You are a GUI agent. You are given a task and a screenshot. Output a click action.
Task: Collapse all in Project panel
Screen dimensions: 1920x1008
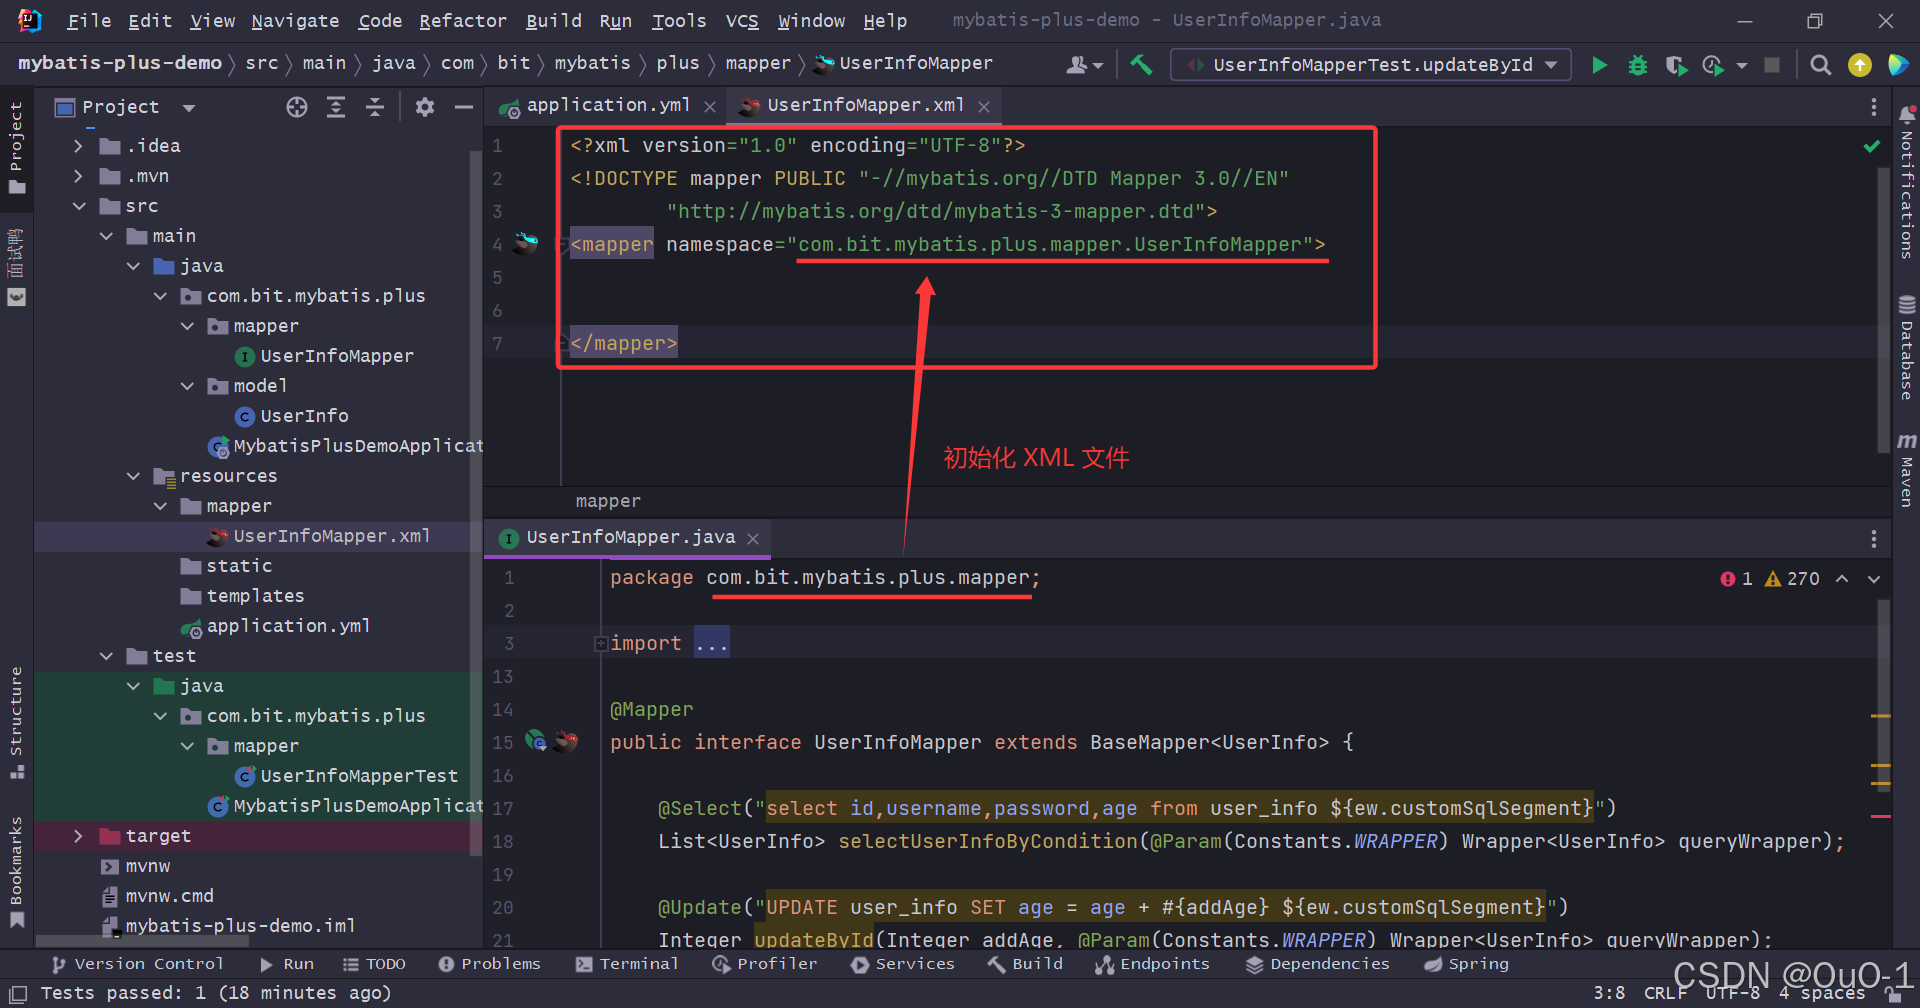click(375, 107)
